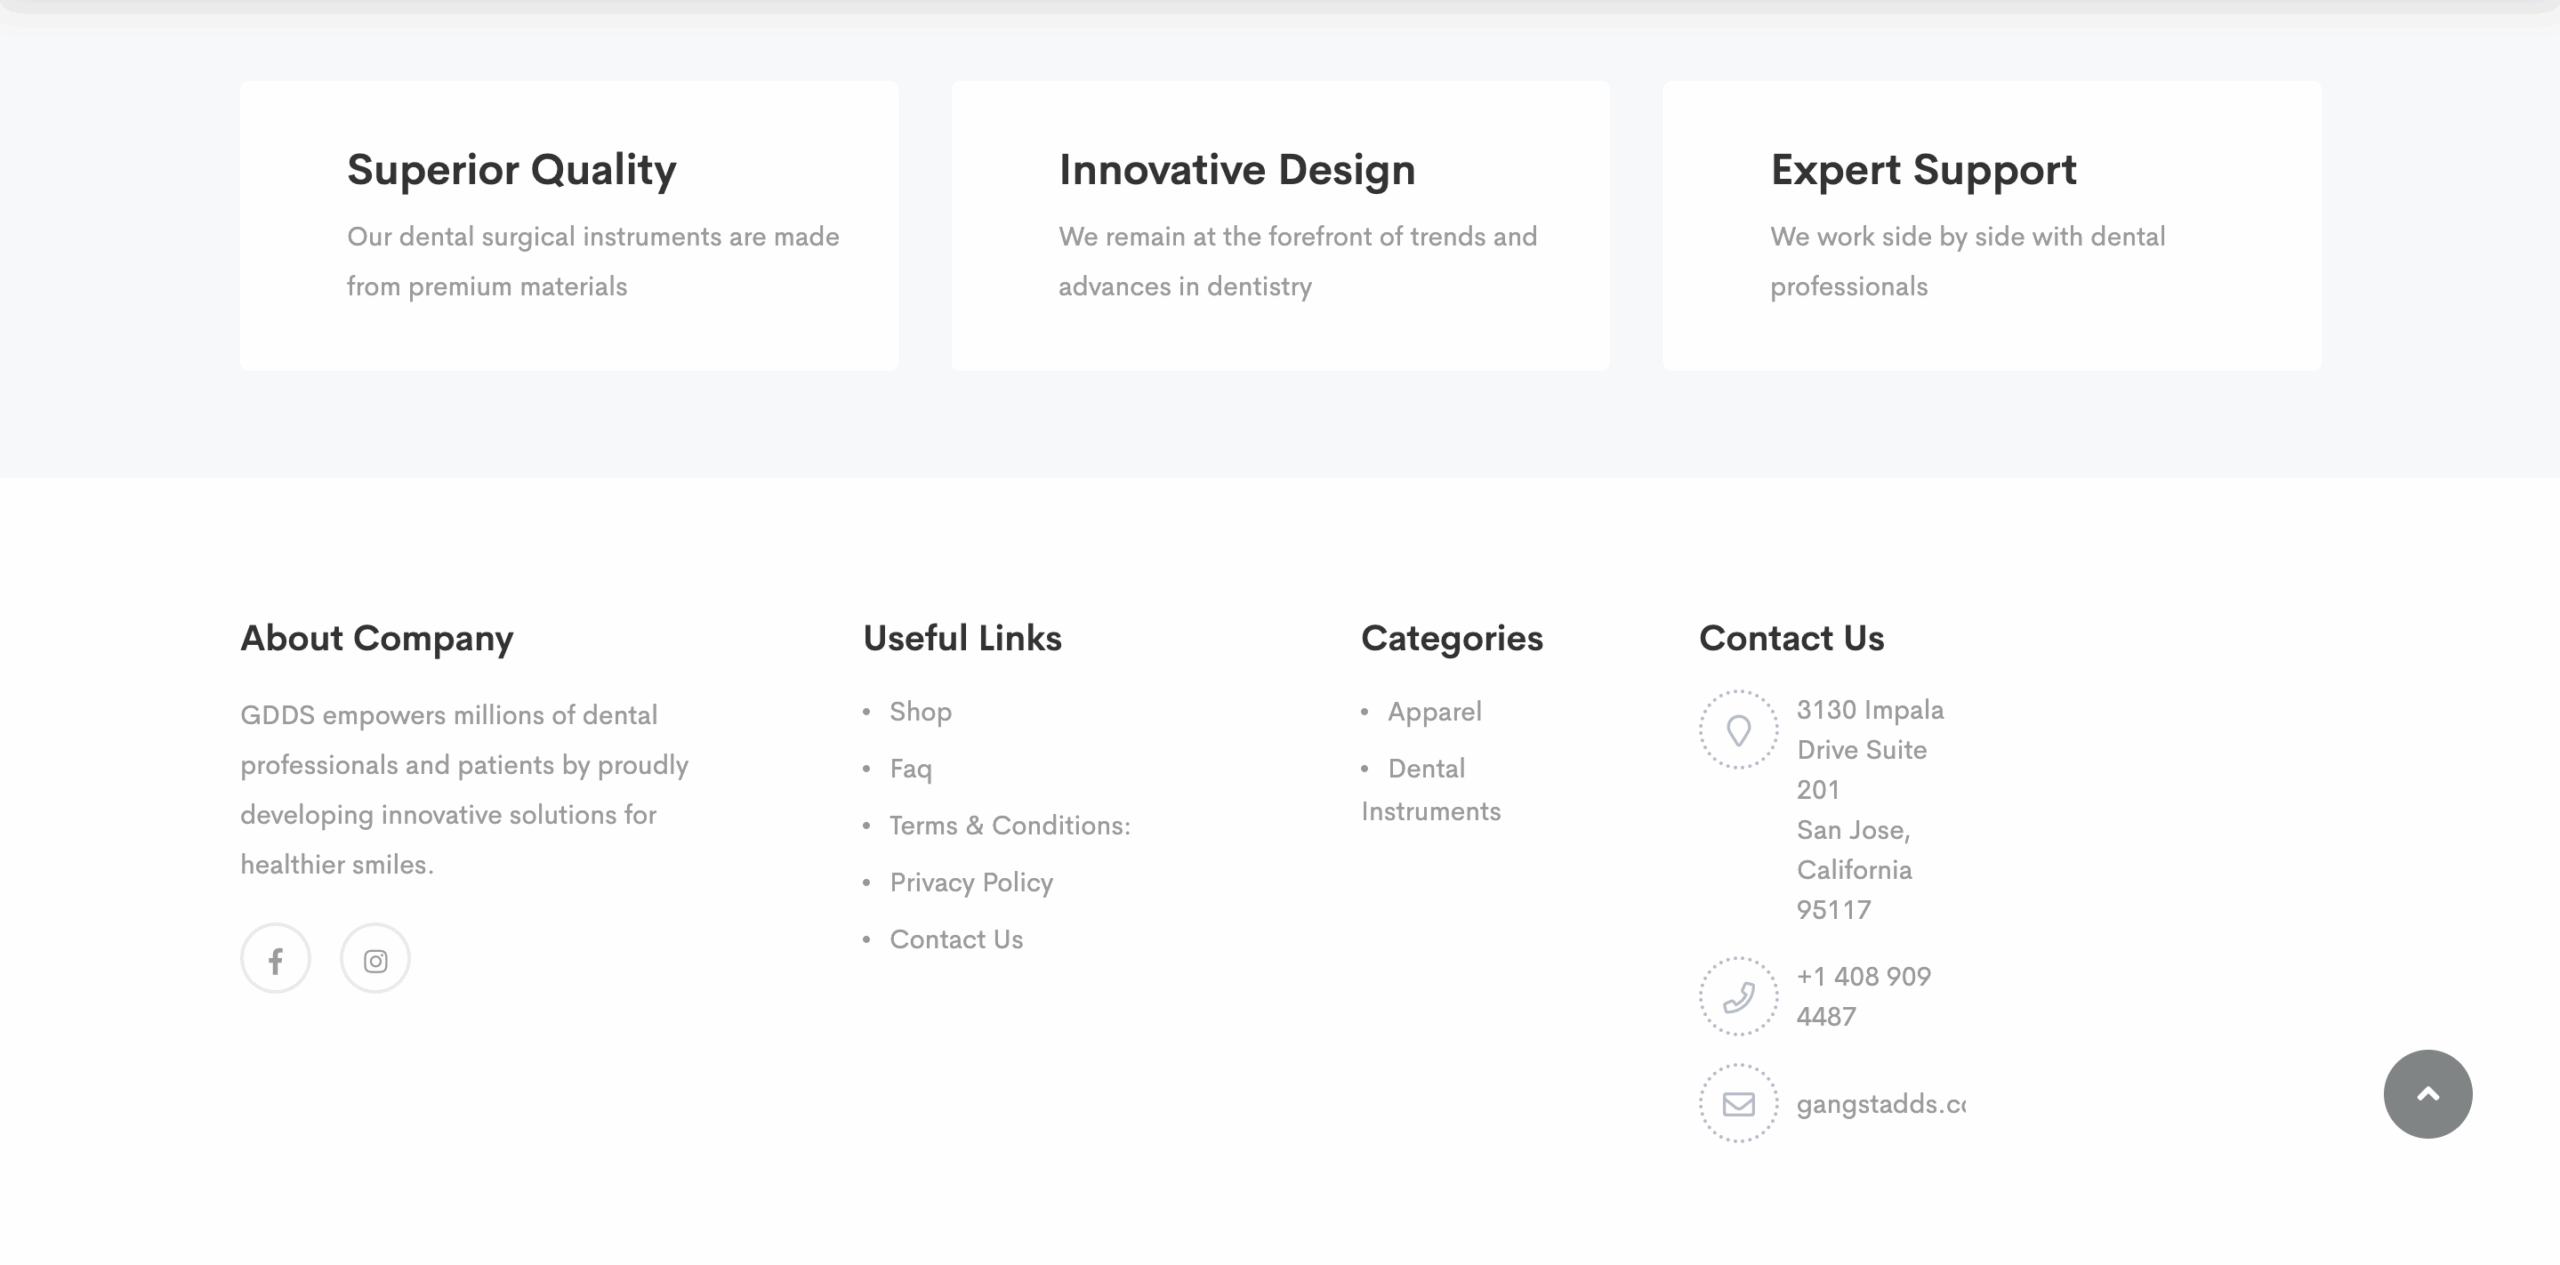Screen dimensions: 2560x1265
Task: Click the phone handset icon
Action: (1739, 996)
